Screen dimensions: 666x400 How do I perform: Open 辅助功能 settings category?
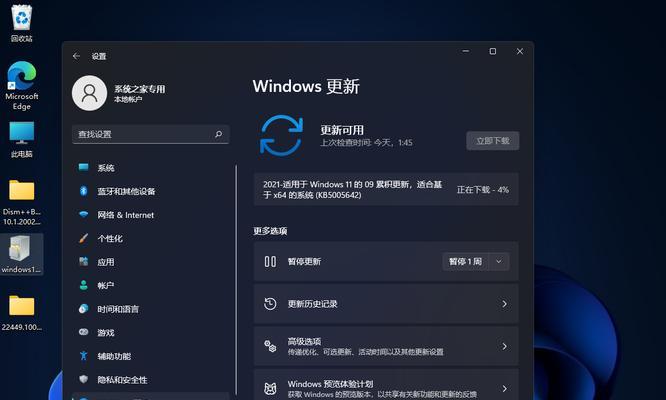tap(151, 356)
